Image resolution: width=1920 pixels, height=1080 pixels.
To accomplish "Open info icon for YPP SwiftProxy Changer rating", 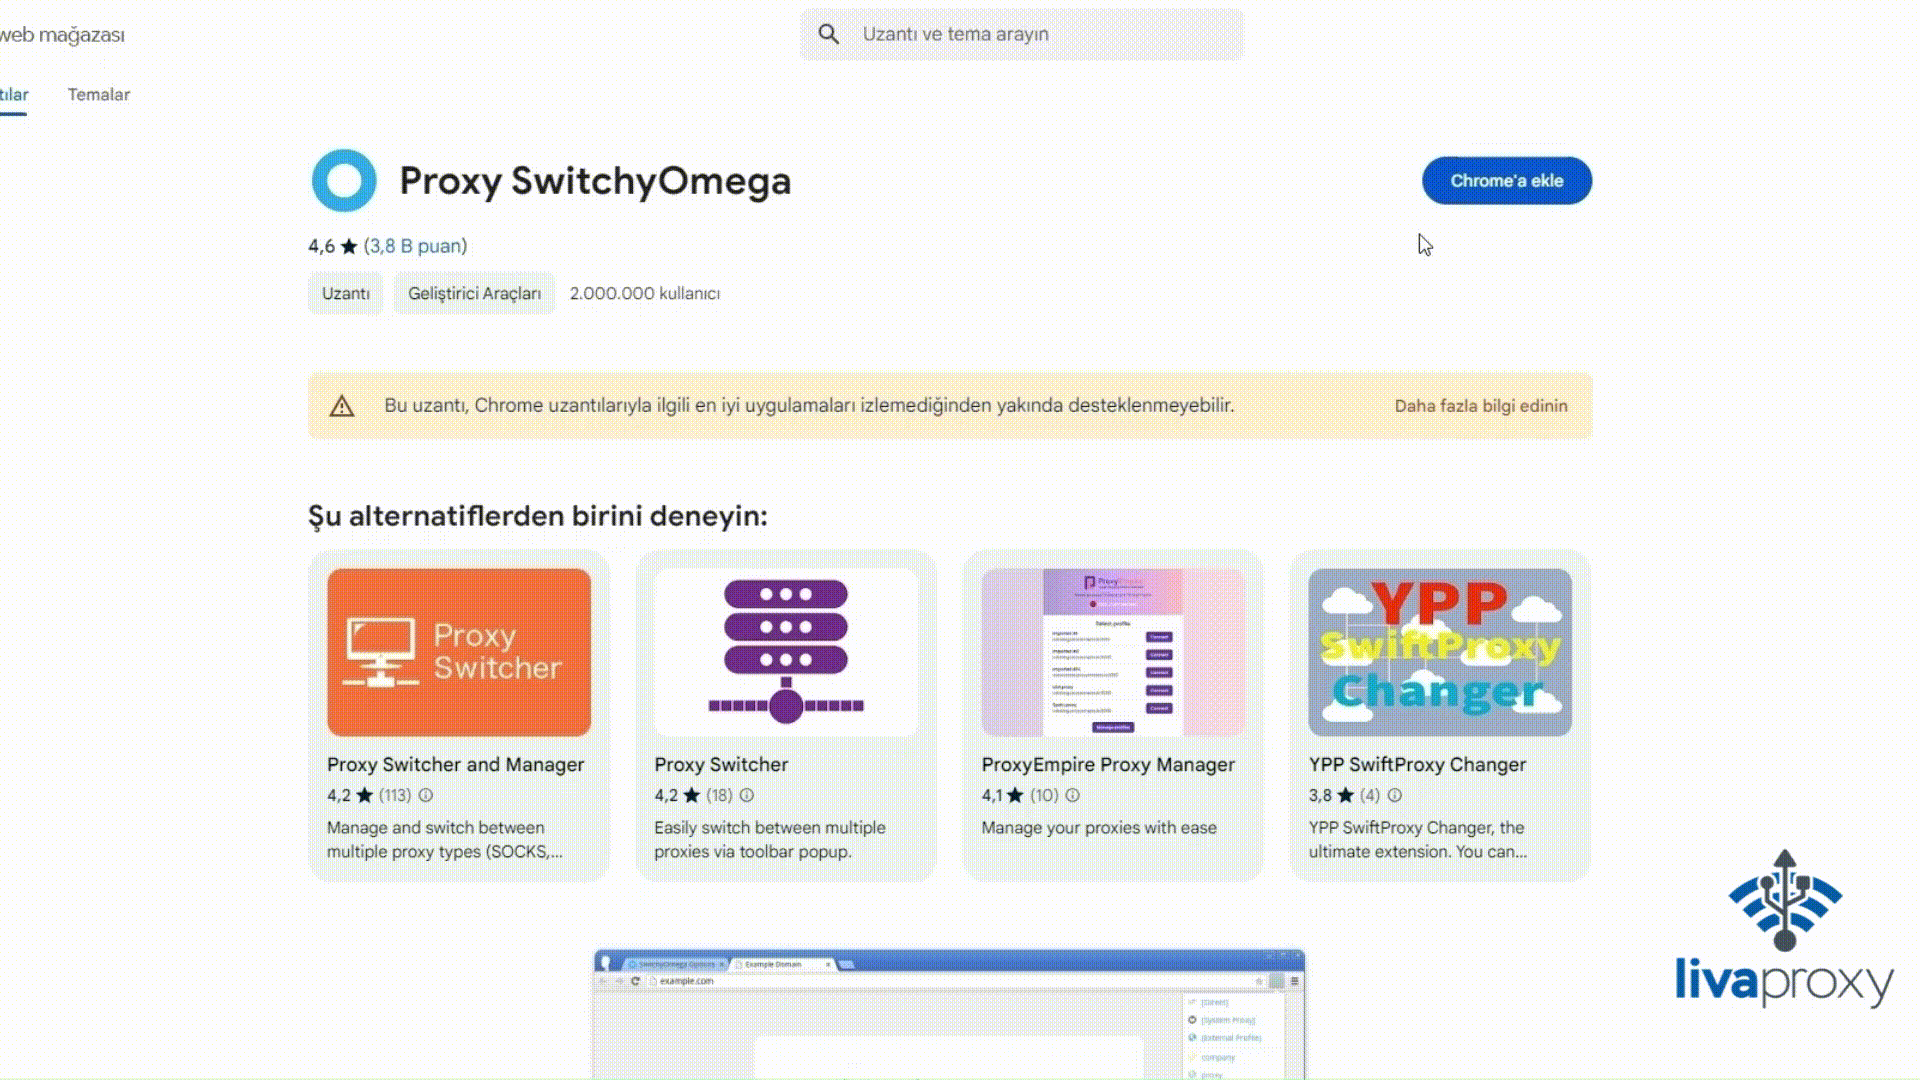I will 1395,795.
